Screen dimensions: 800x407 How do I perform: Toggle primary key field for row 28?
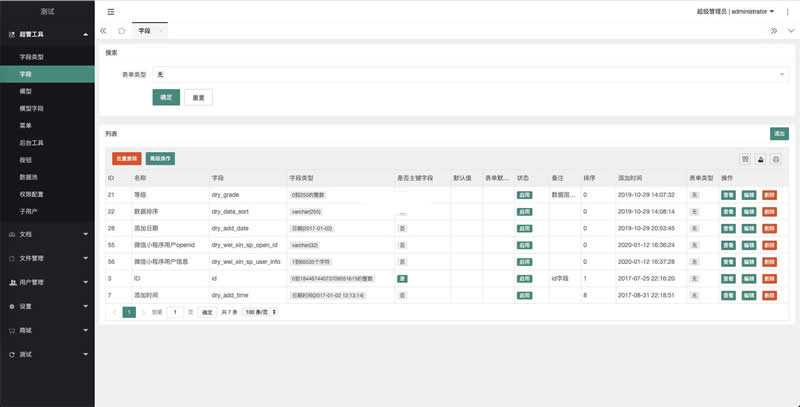tap(402, 229)
